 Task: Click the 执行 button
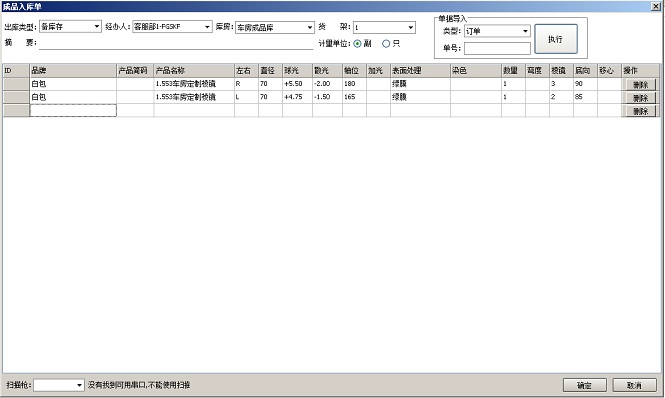coord(556,39)
